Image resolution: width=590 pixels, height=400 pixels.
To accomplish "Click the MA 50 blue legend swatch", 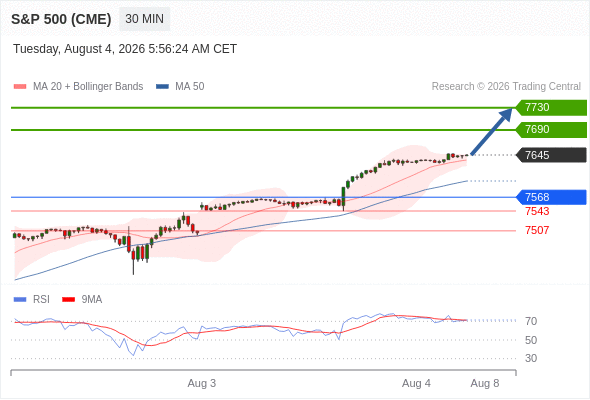I will [162, 87].
